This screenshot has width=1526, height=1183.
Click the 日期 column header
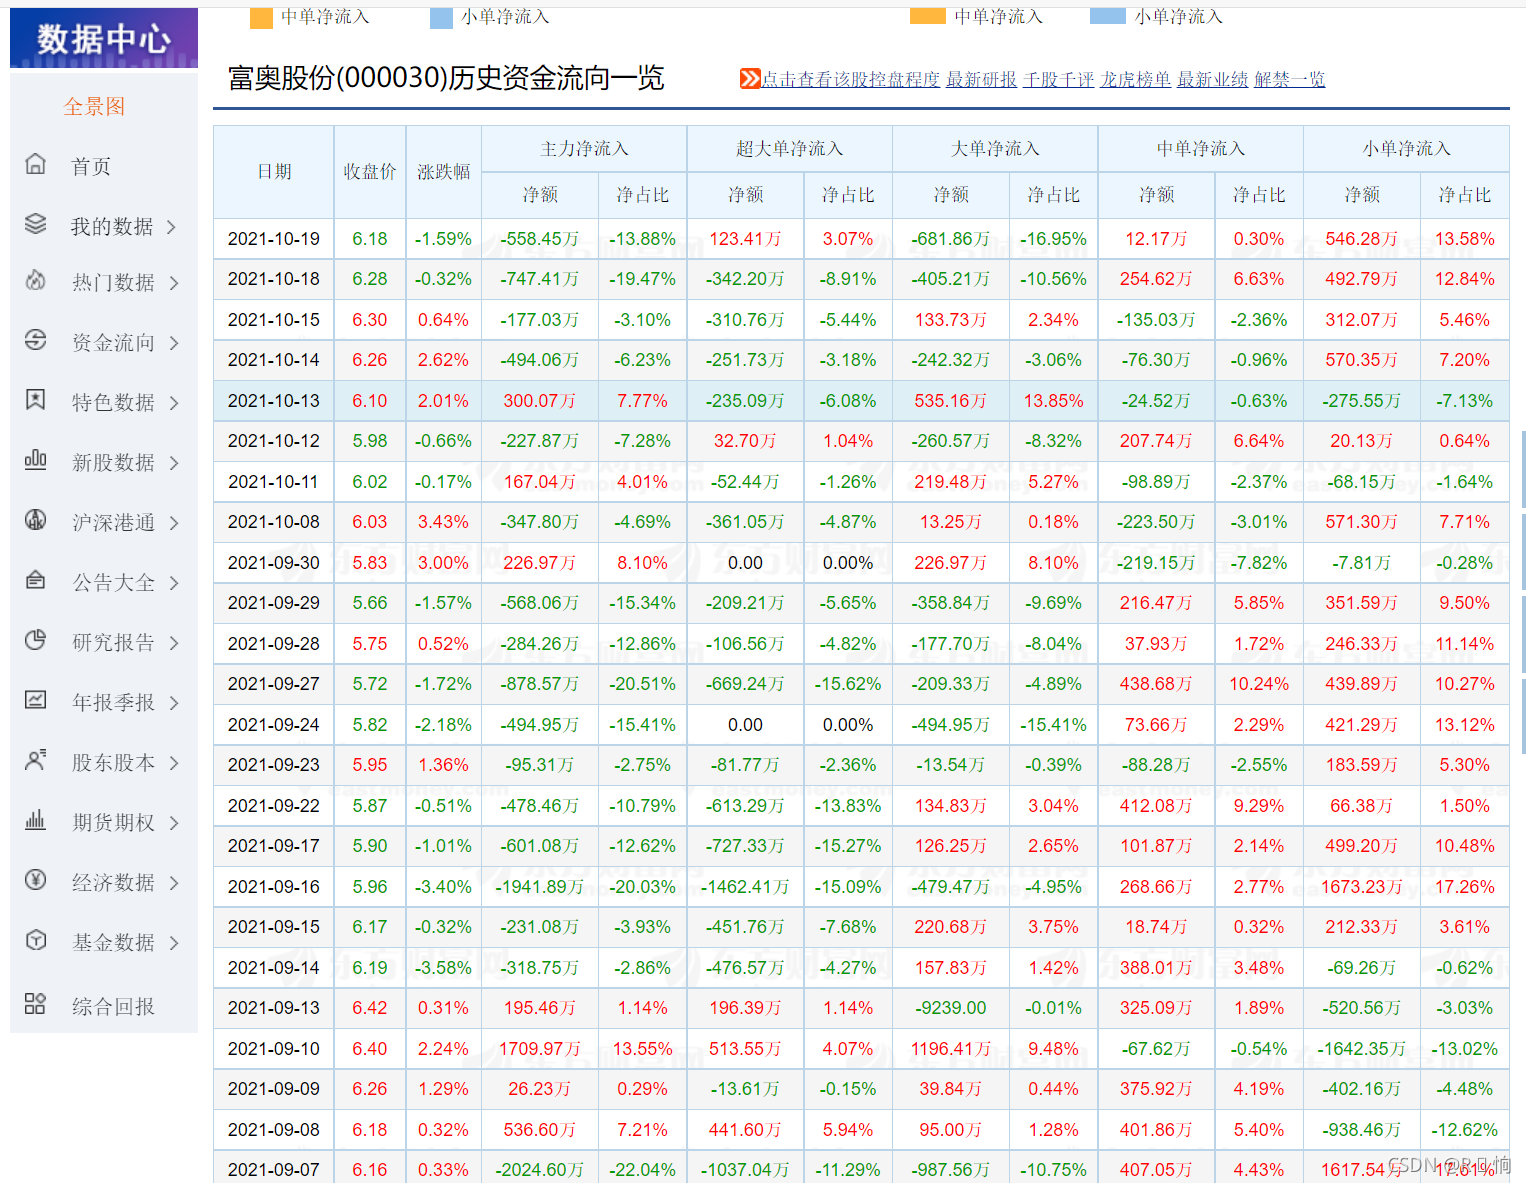(274, 172)
